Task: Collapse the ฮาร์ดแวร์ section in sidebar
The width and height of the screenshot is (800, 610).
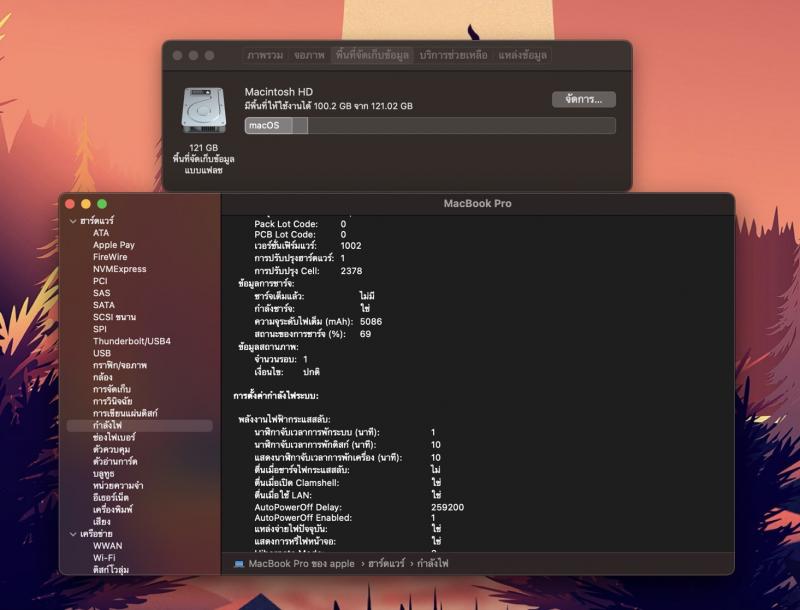Action: click(73, 221)
